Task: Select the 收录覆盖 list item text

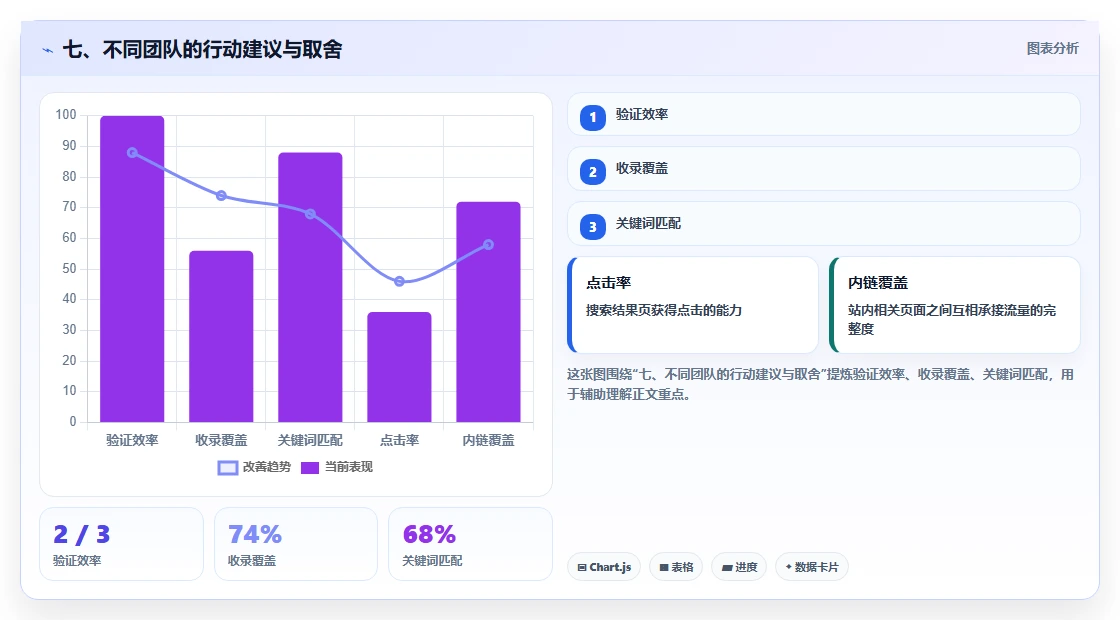Action: point(642,169)
